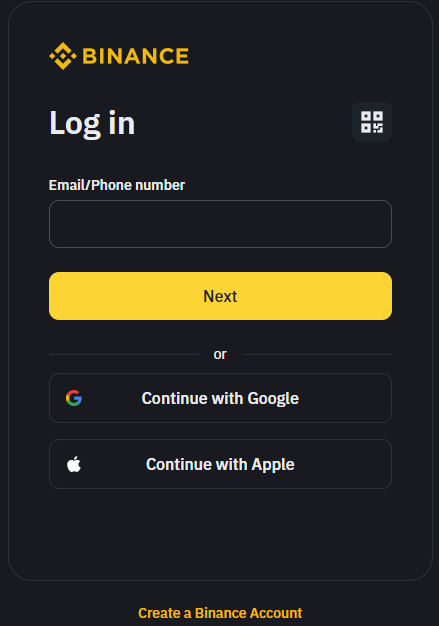Click the BINANCE wordmark text
The width and height of the screenshot is (439, 626).
click(135, 56)
